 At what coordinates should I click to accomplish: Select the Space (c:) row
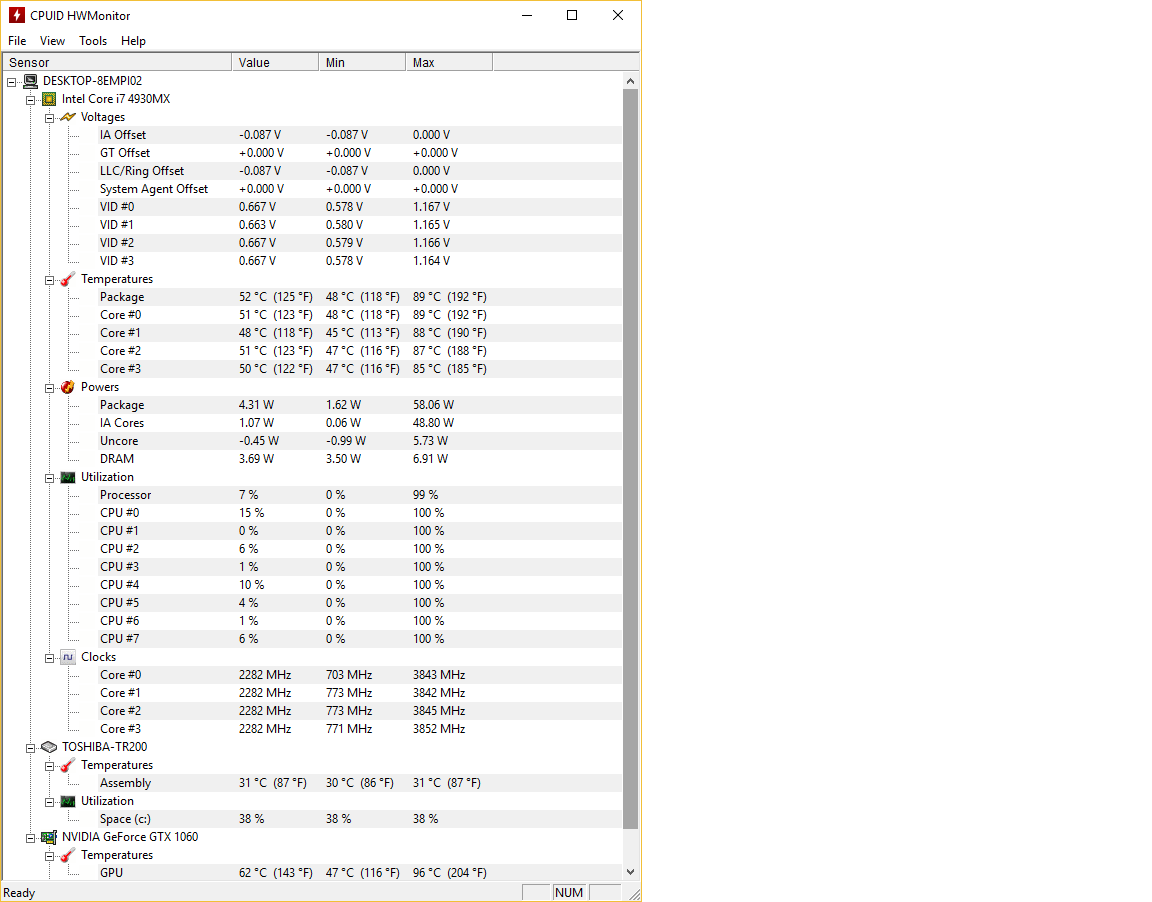click(x=360, y=819)
